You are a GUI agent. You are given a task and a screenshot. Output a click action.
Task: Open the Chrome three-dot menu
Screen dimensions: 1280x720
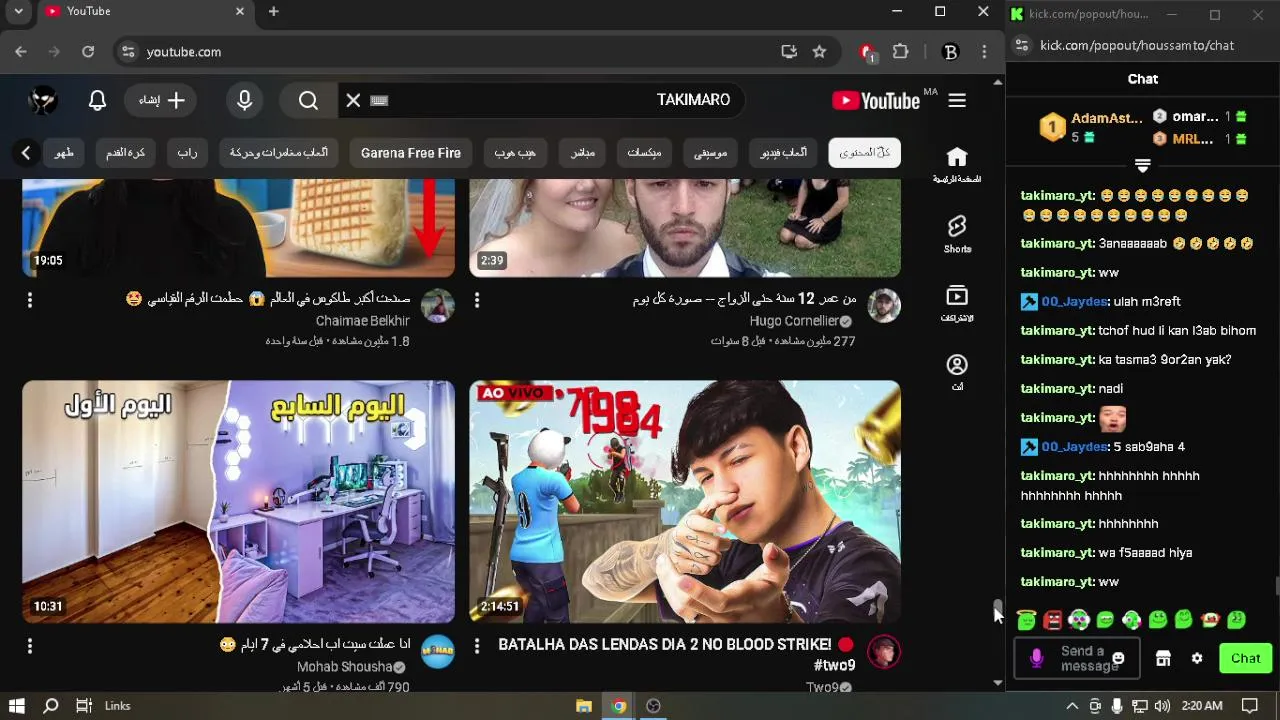tap(985, 52)
